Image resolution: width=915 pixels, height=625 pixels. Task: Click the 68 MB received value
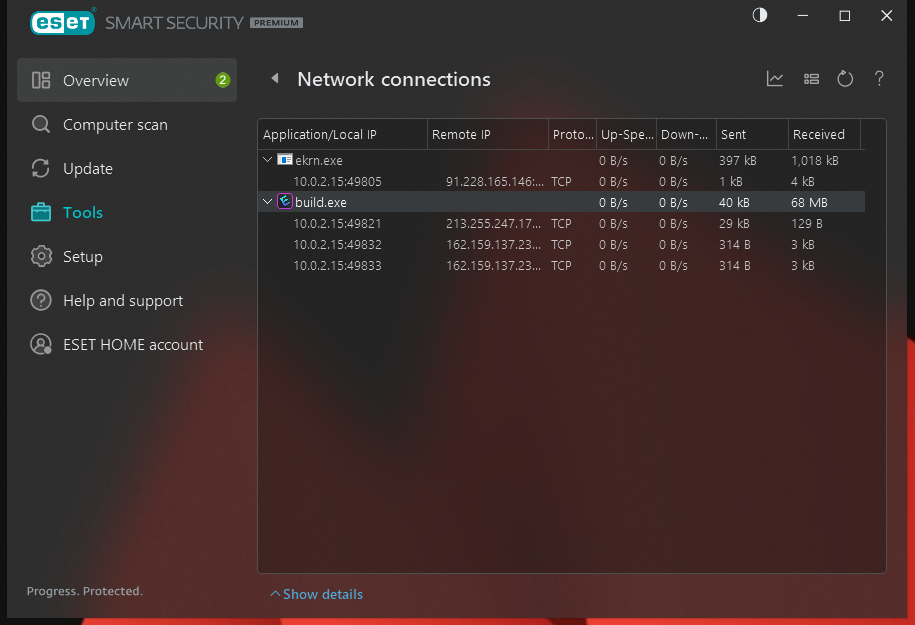[x=809, y=202]
